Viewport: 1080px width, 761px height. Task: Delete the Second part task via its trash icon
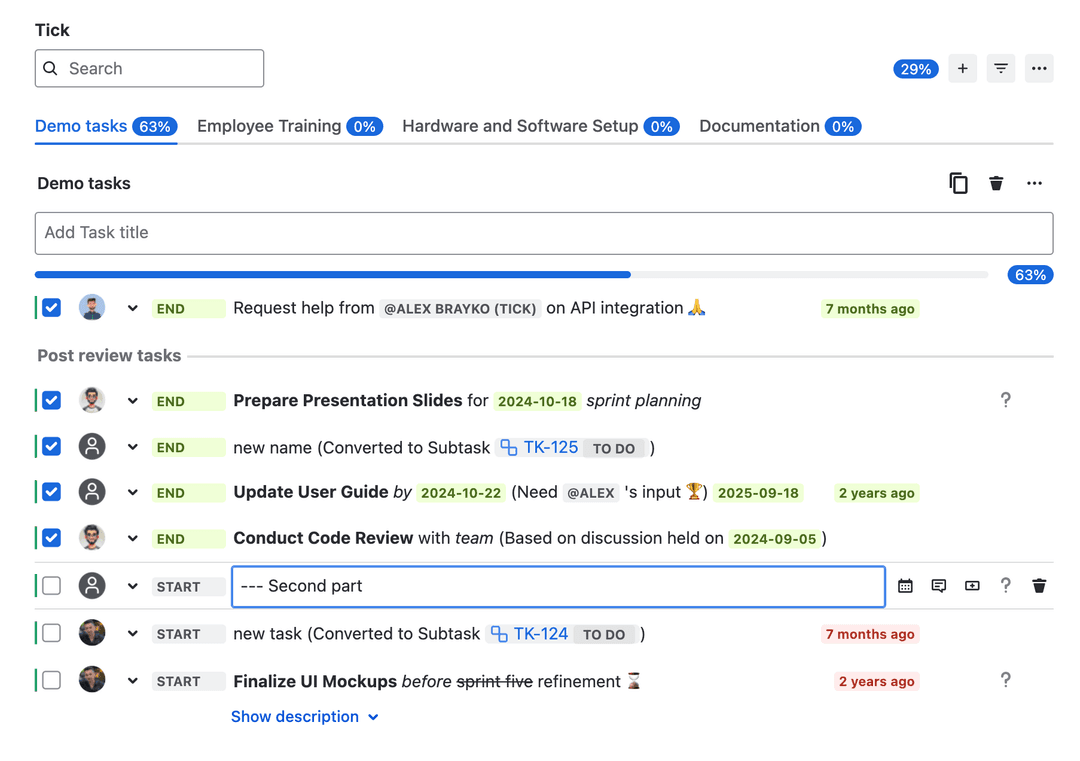1039,585
